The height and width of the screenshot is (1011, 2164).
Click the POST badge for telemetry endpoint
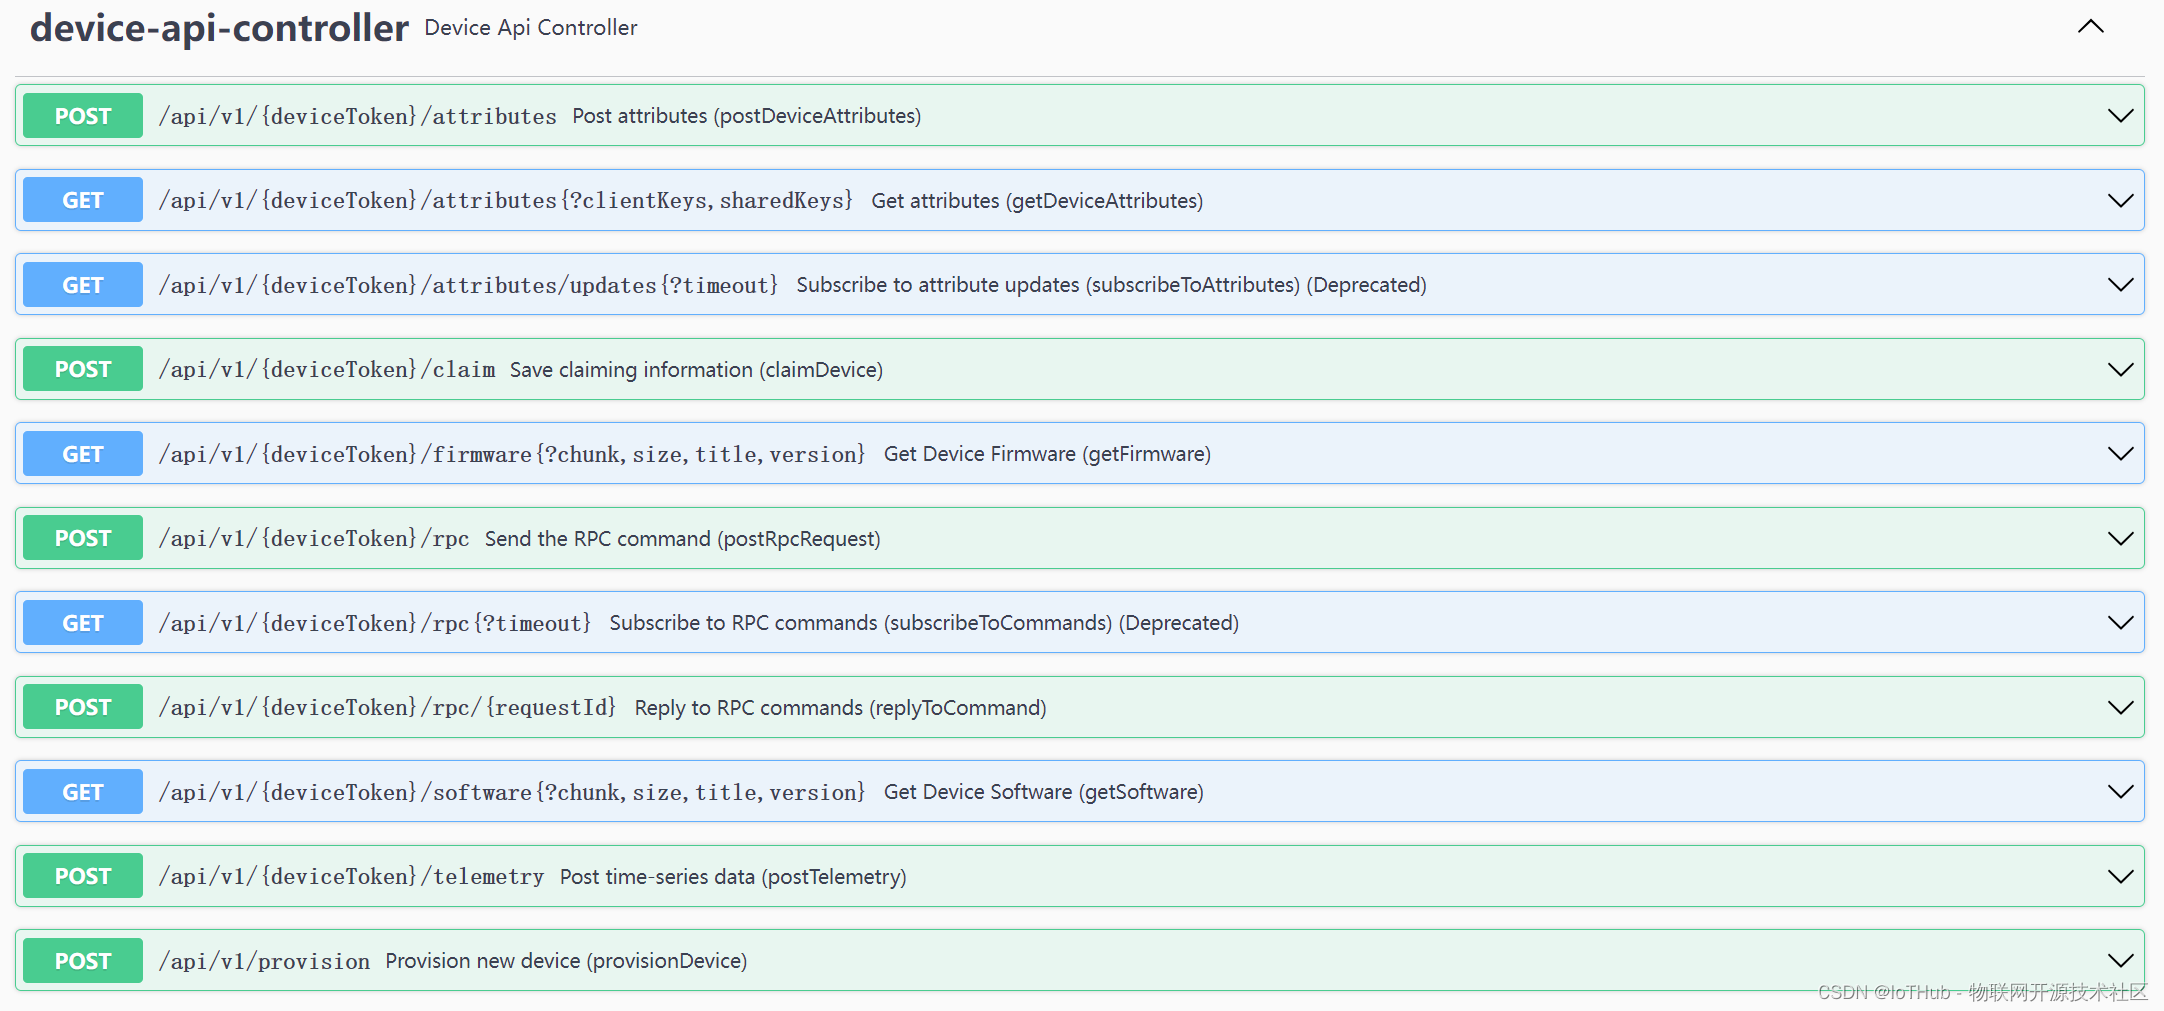(83, 876)
